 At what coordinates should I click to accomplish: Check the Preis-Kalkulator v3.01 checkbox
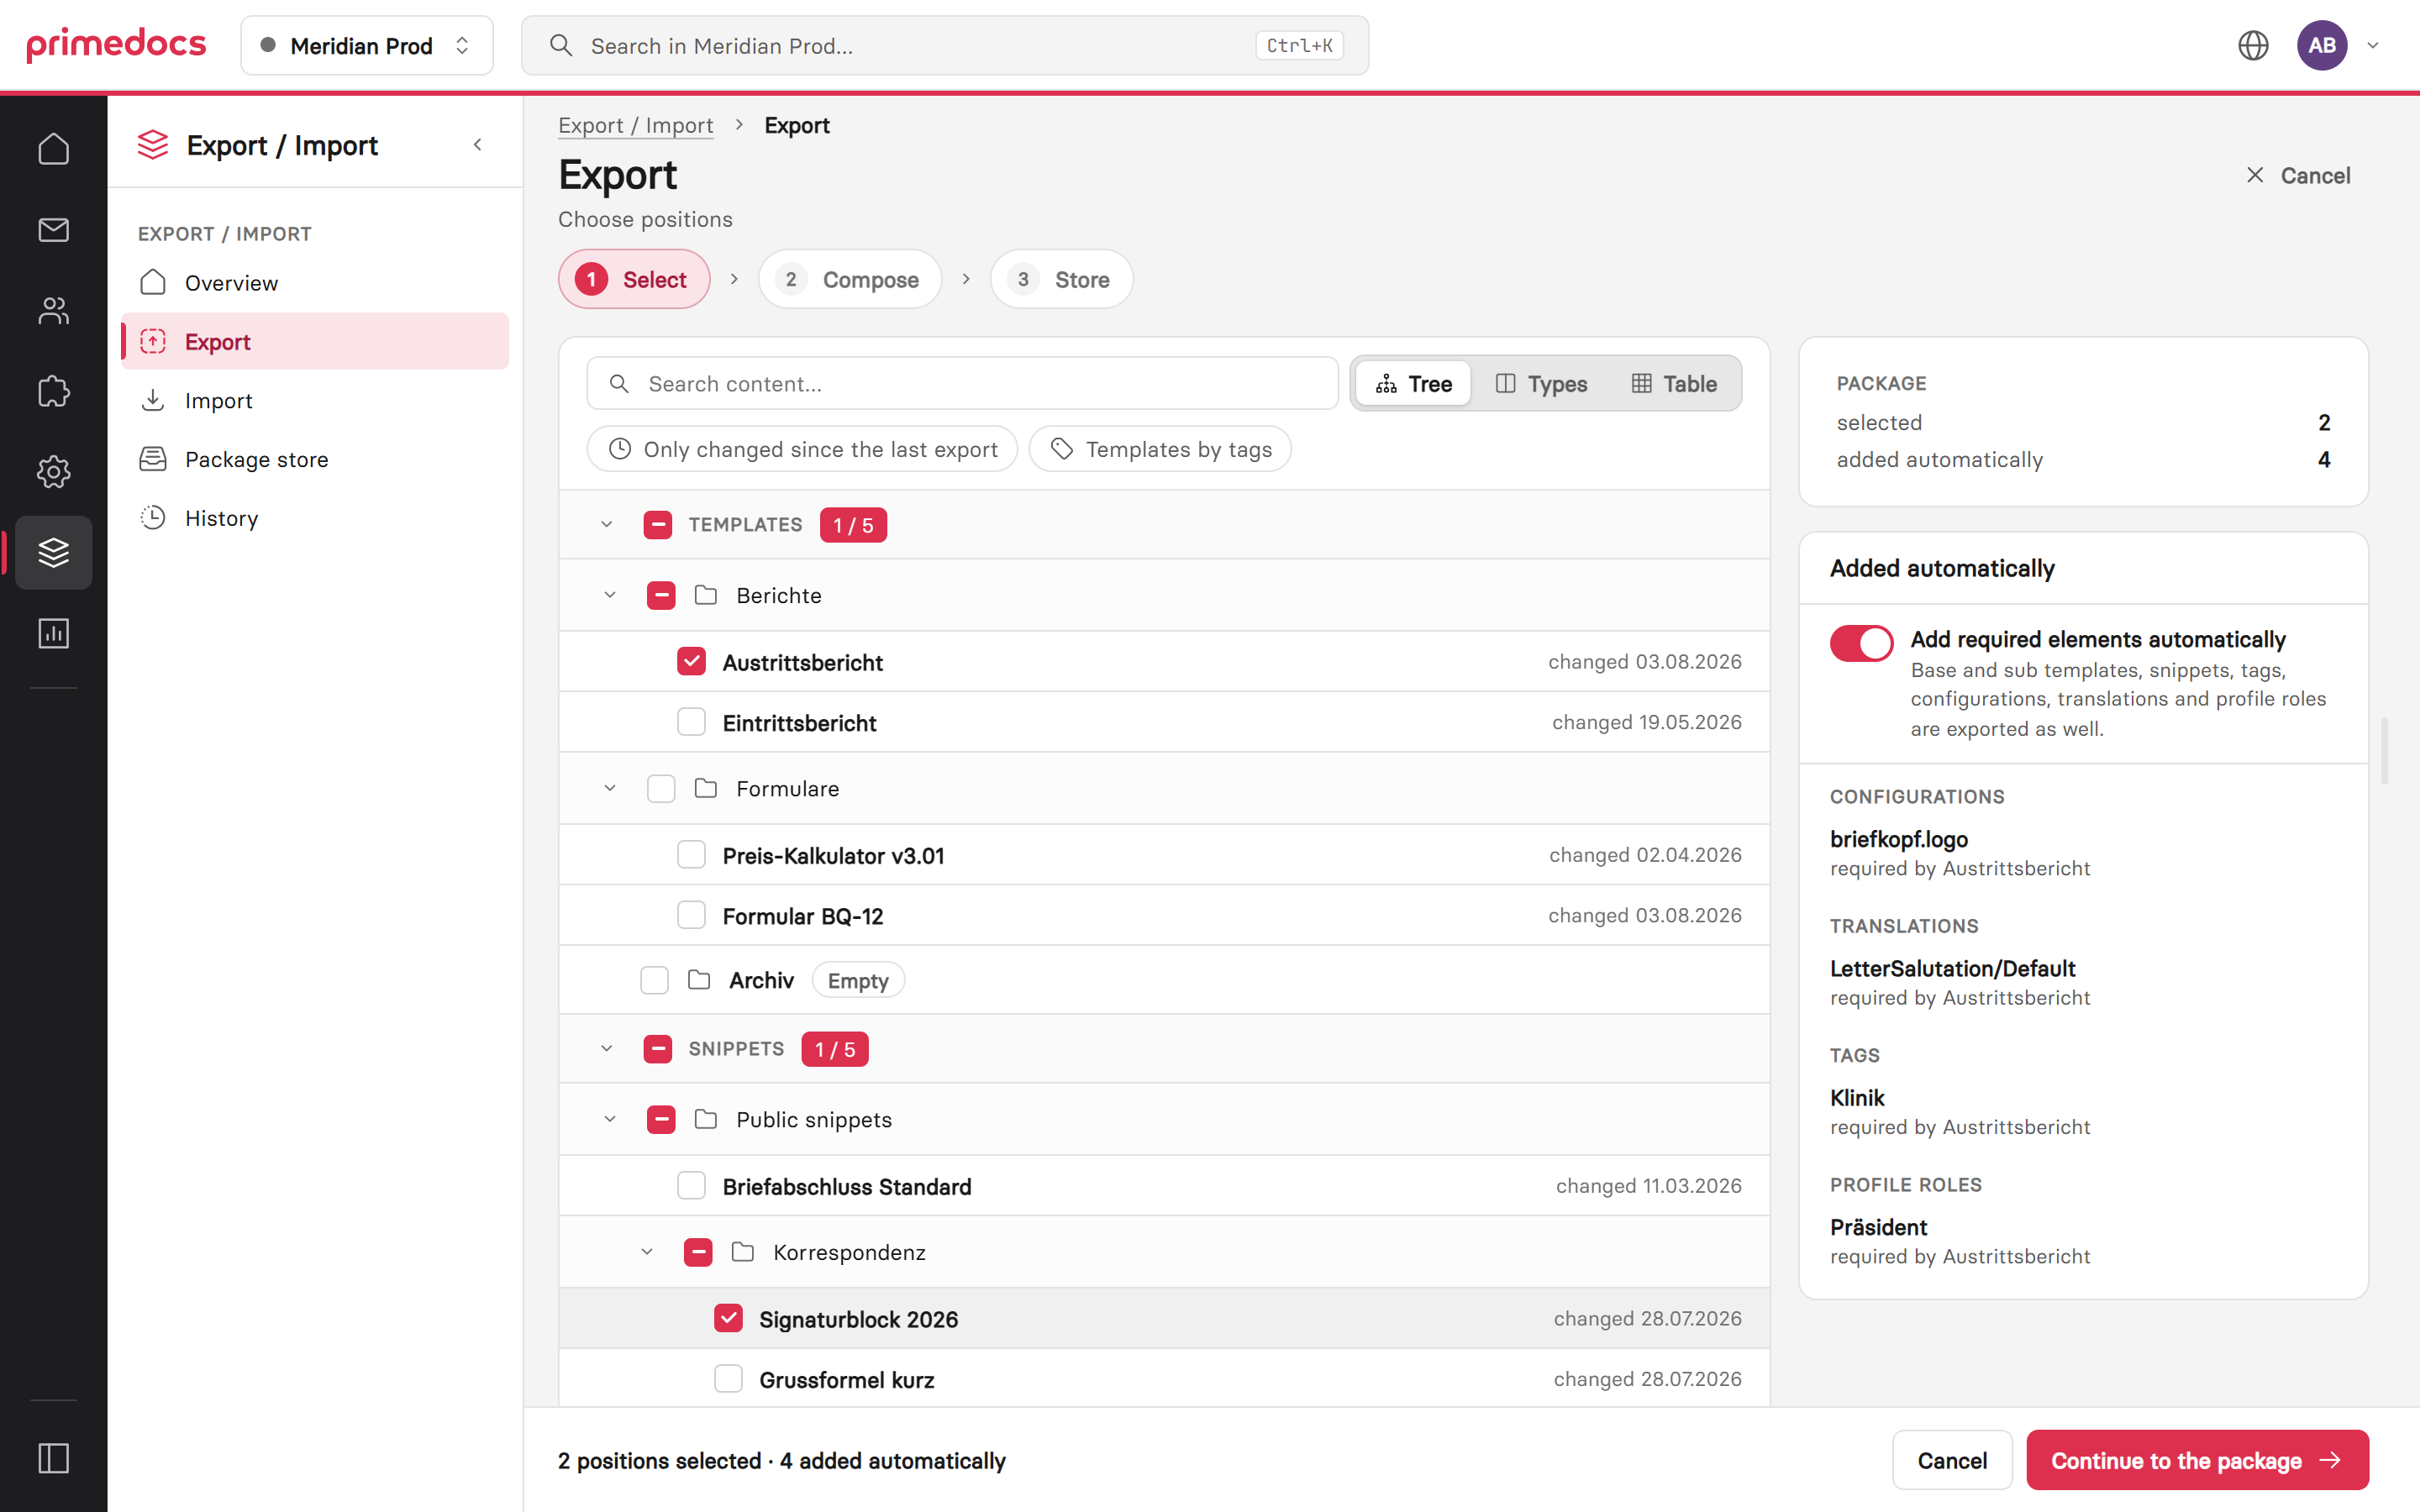coord(691,855)
